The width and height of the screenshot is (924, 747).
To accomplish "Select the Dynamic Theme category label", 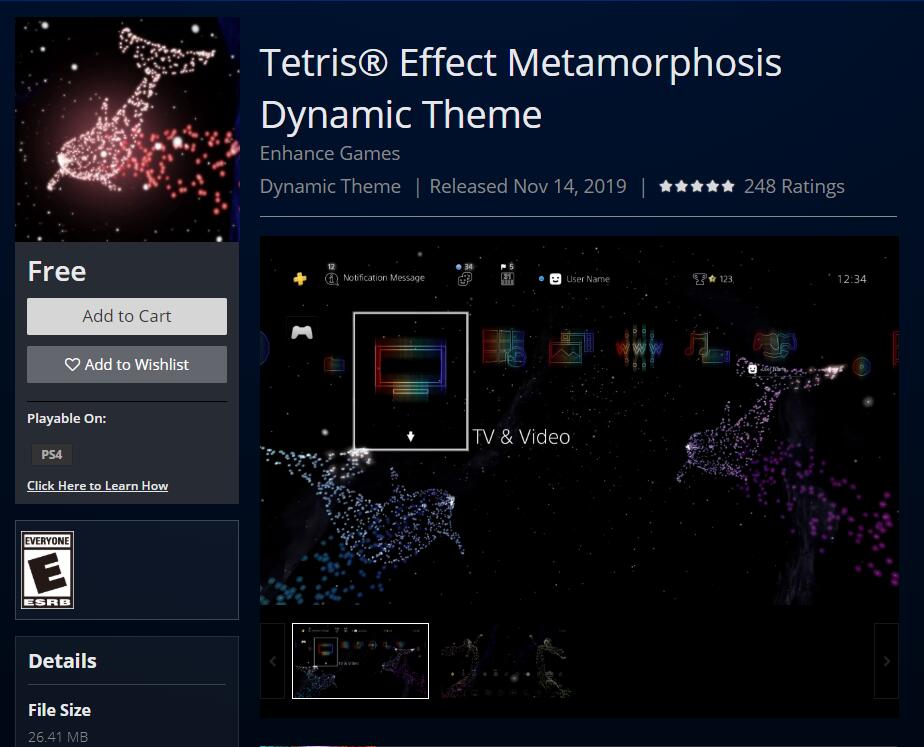I will coord(330,187).
